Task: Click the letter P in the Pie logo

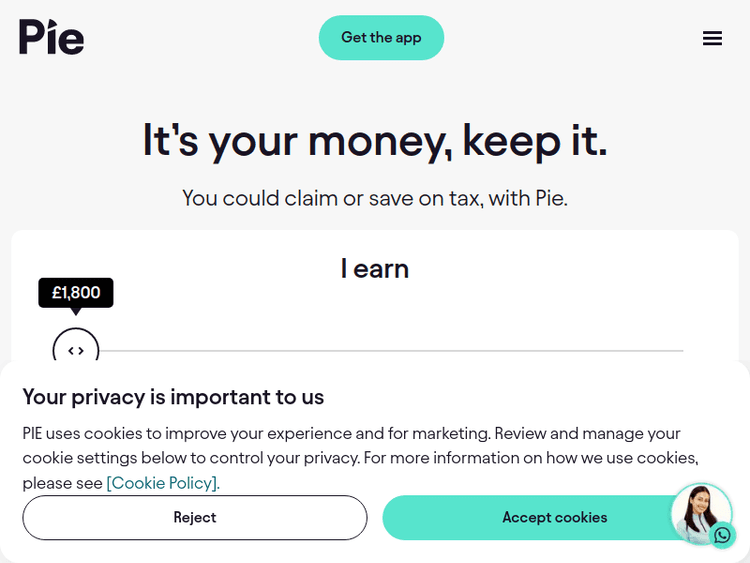Action: (31, 37)
